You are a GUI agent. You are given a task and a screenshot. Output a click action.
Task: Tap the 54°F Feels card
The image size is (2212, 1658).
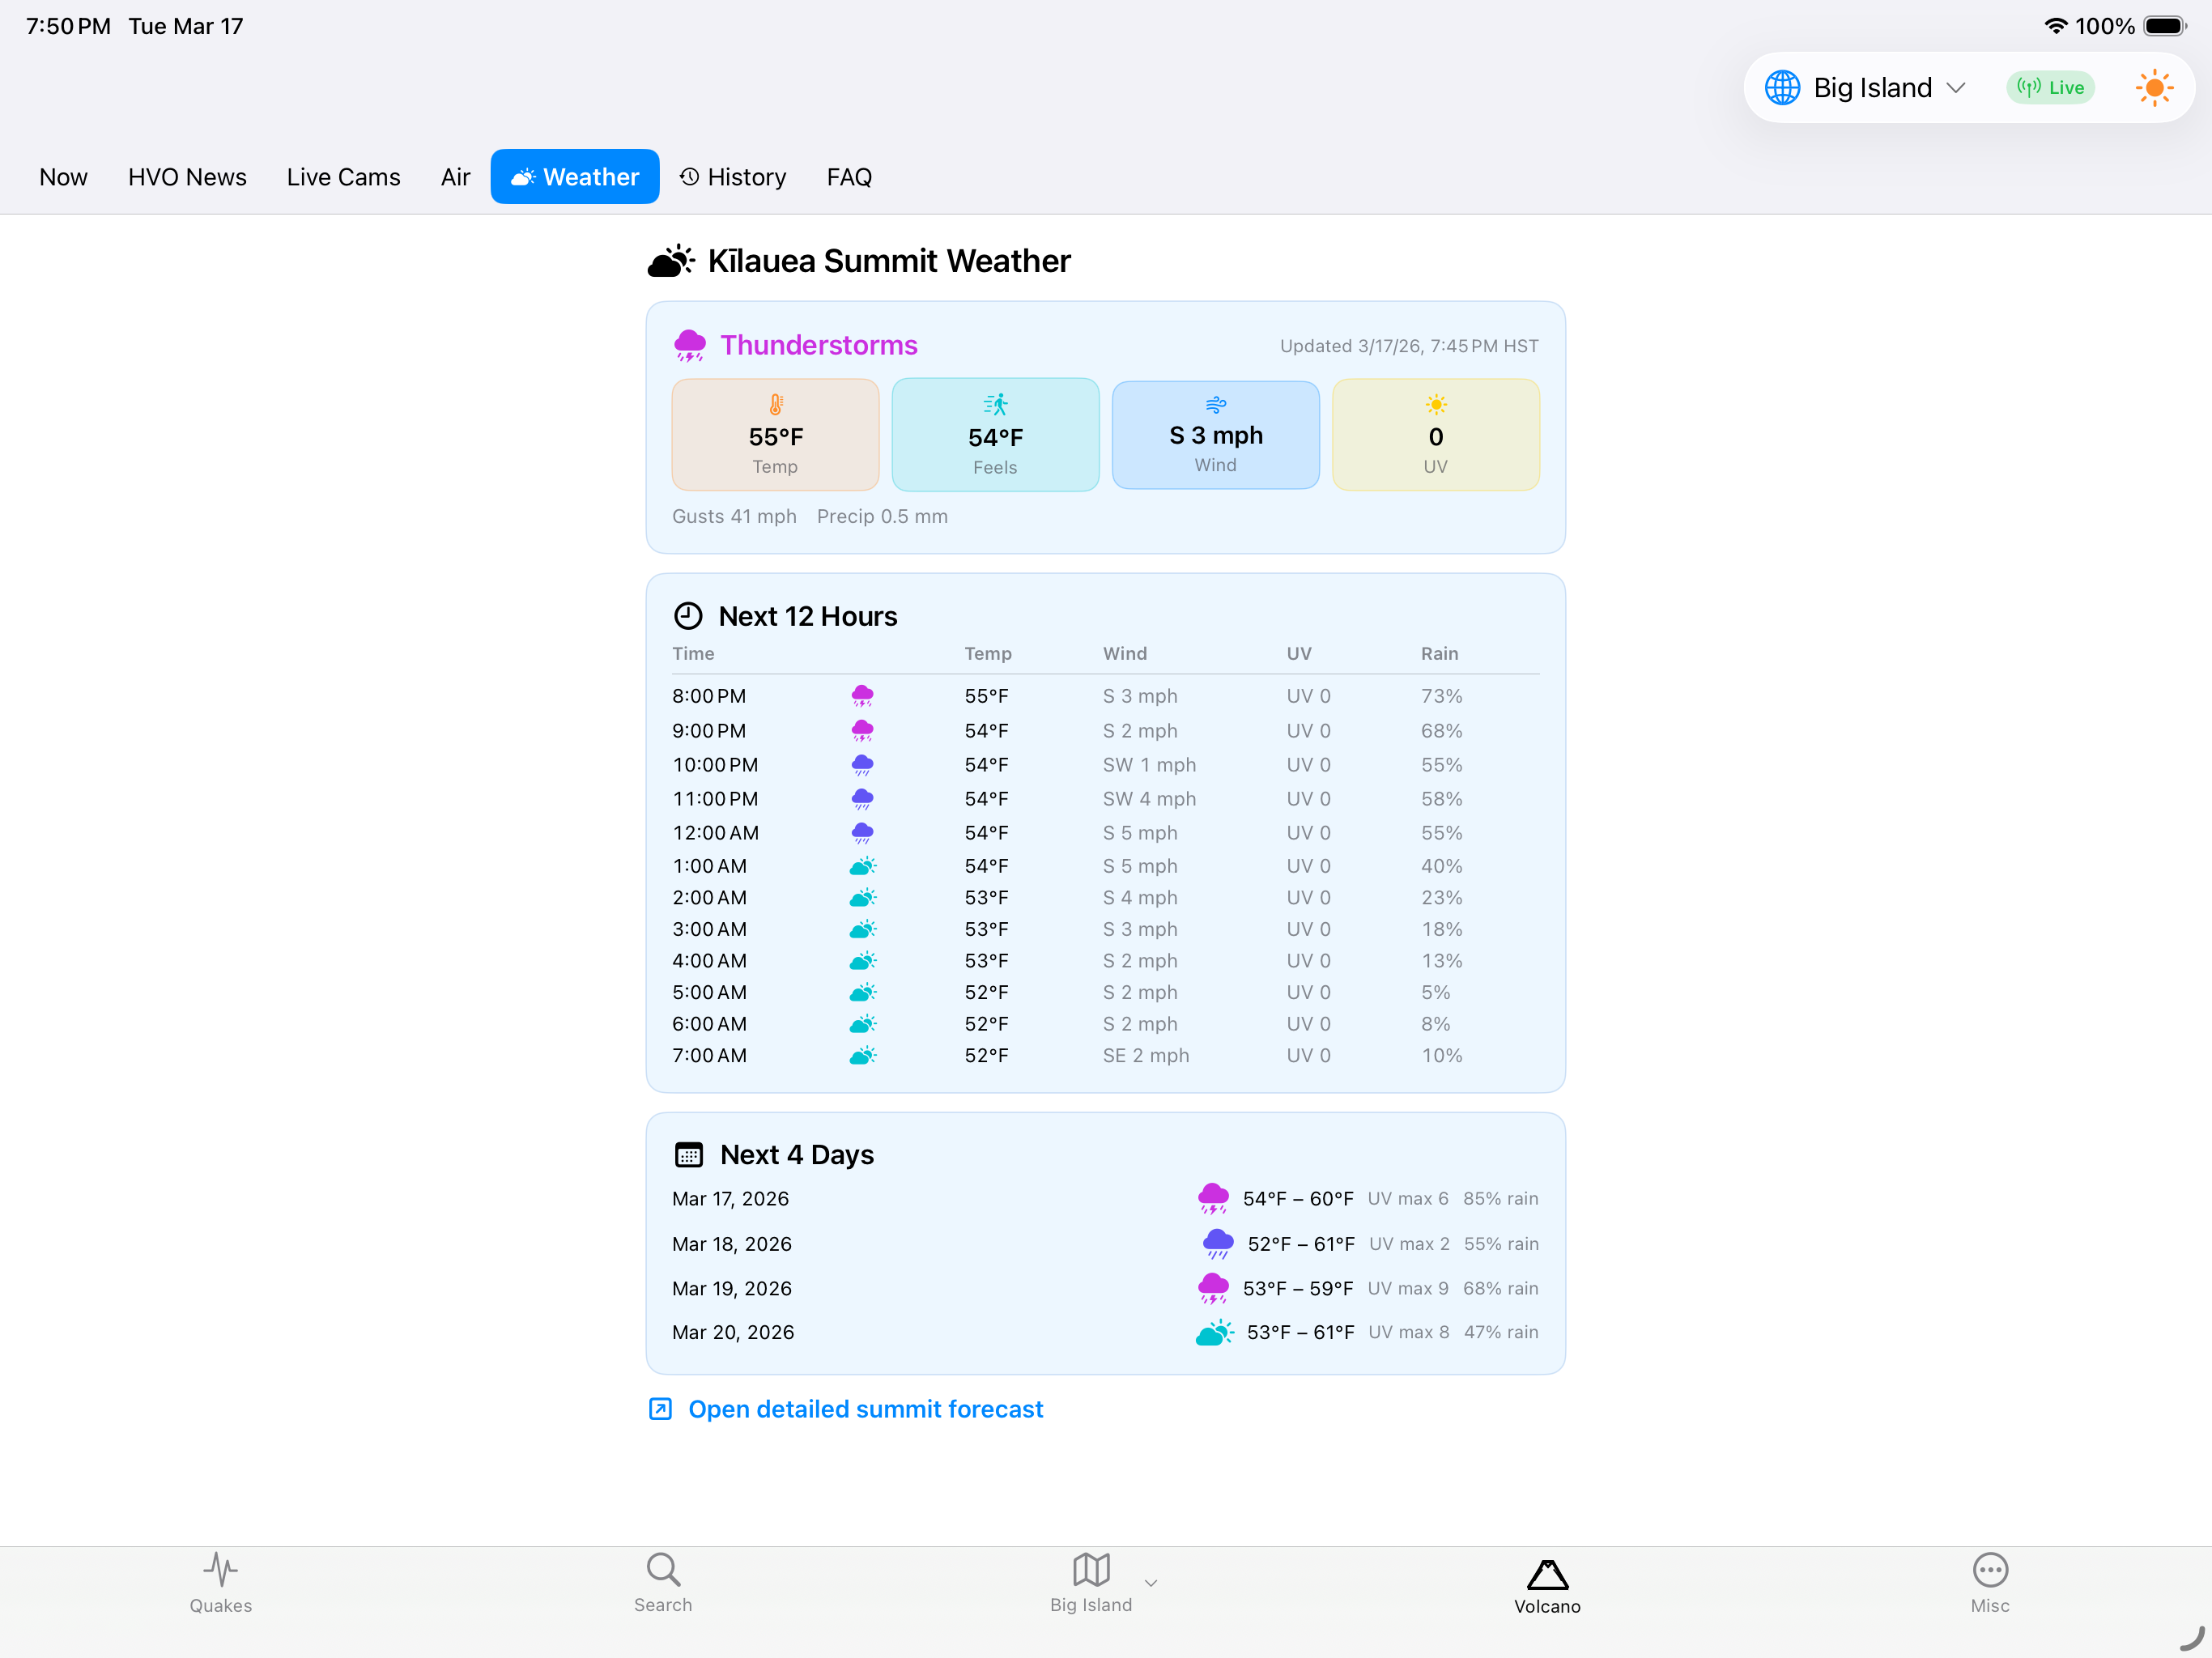coord(995,435)
